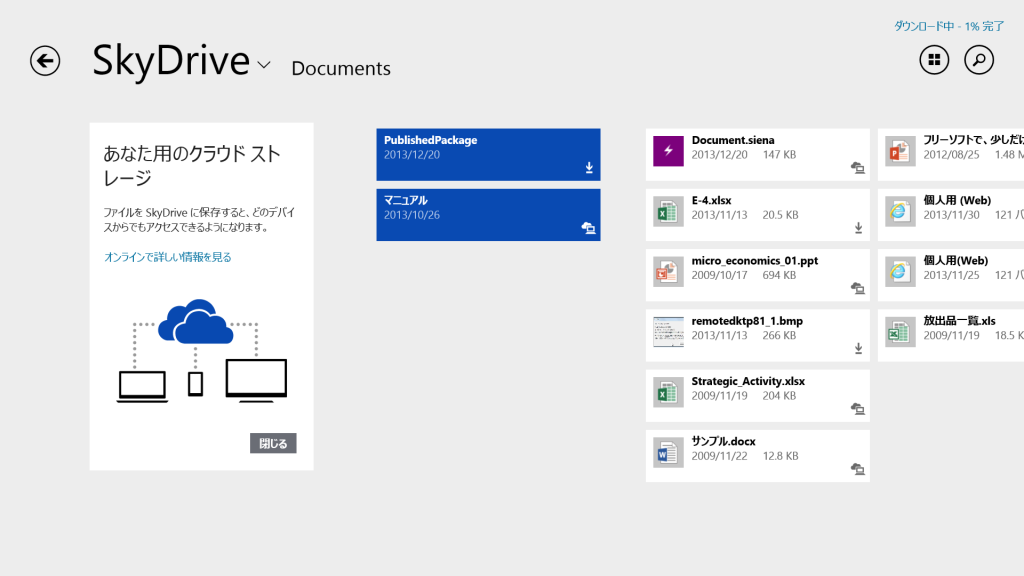
Task: Click the cloud status icon on Document.siena
Action: [x=858, y=168]
